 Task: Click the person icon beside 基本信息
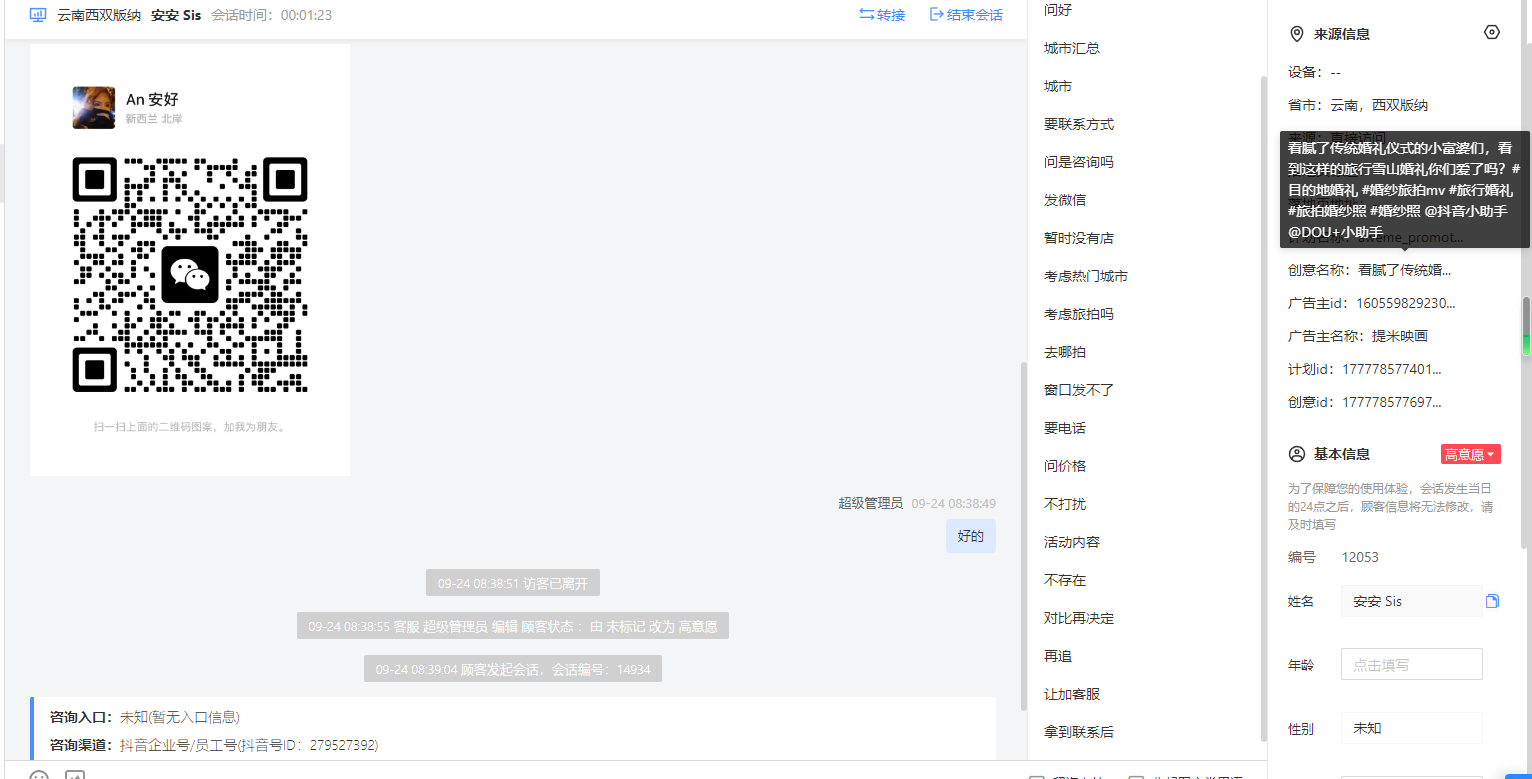pyautogui.click(x=1297, y=454)
